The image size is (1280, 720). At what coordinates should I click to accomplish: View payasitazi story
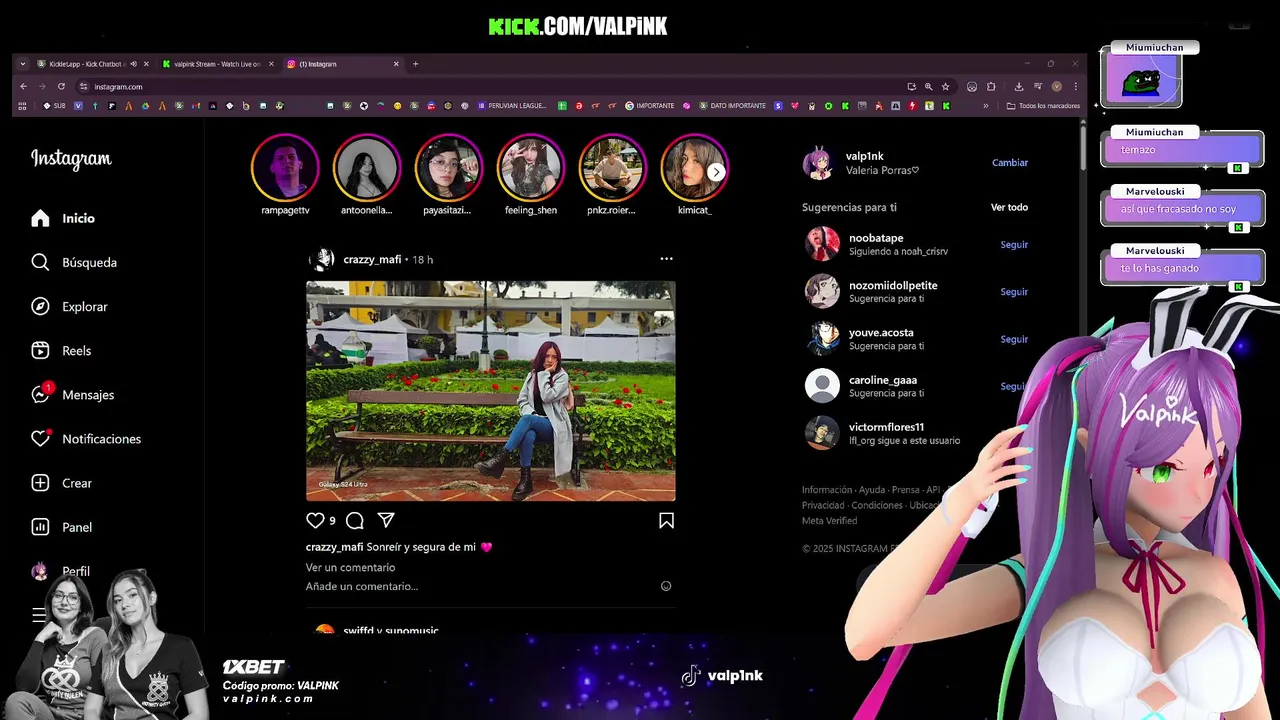(448, 168)
